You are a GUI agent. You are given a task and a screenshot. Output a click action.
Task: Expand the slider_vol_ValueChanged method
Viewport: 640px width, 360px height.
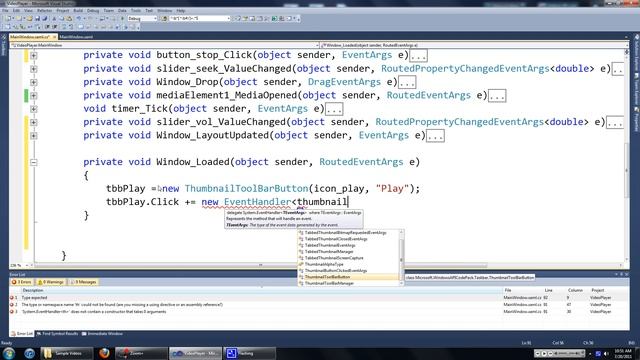[33, 122]
